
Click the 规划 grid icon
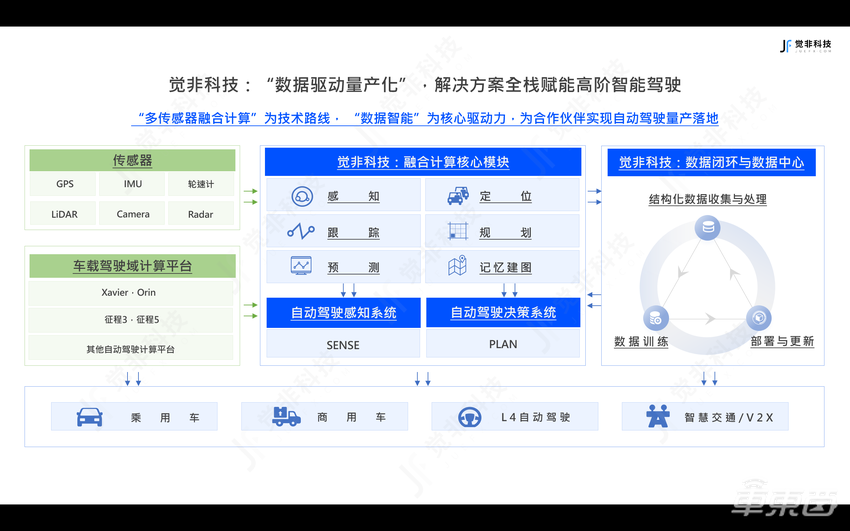[458, 232]
